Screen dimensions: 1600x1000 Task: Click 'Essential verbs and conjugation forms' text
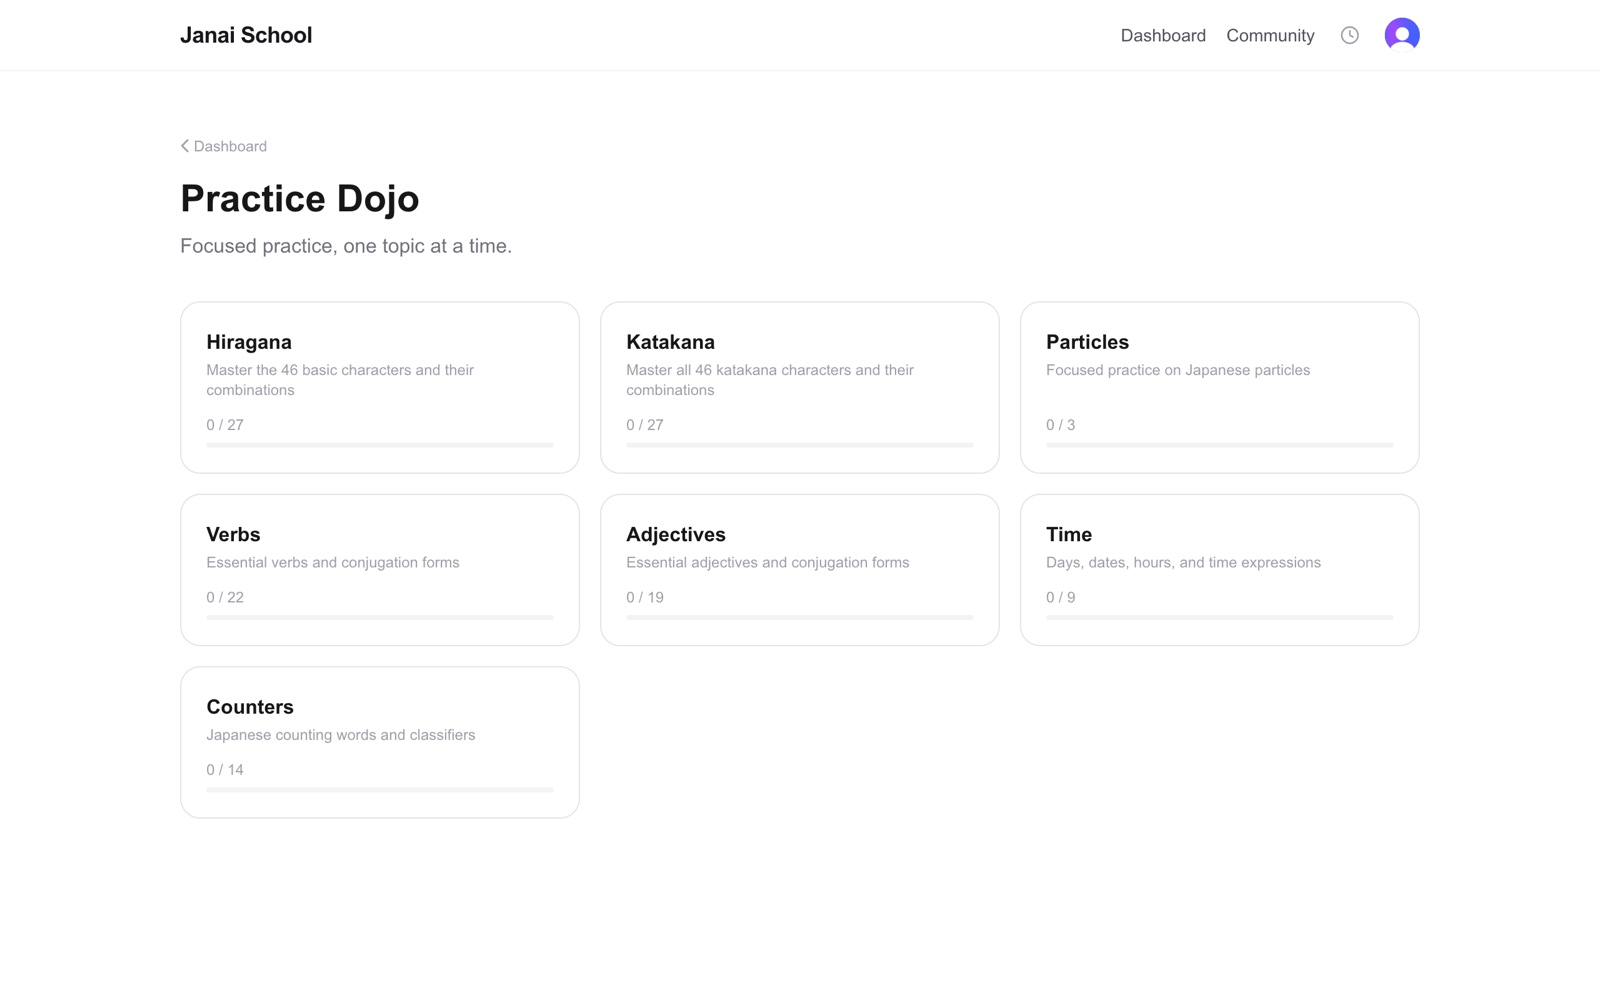[x=333, y=562]
